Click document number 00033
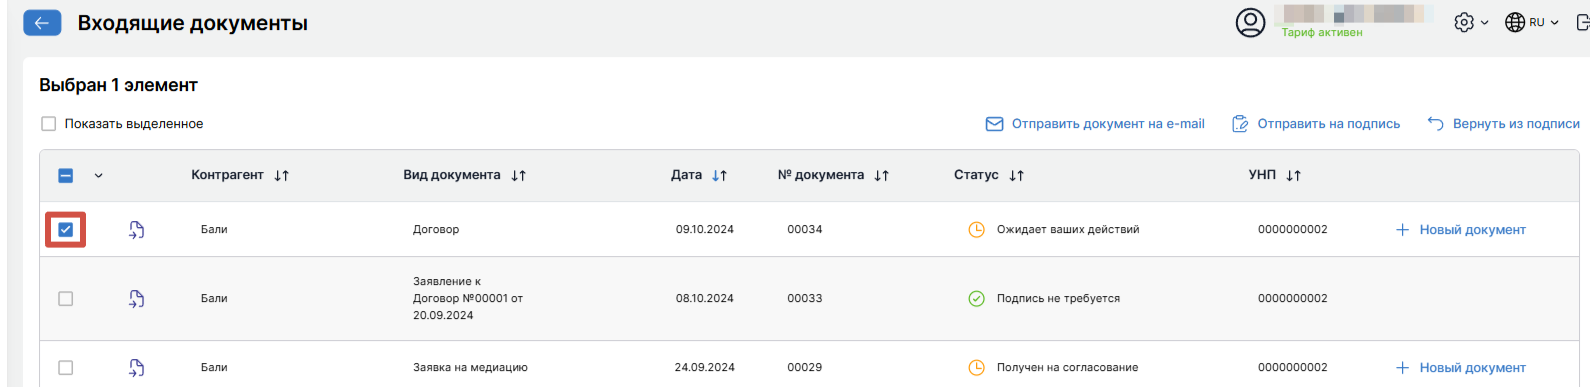The height and width of the screenshot is (387, 1590). click(805, 299)
